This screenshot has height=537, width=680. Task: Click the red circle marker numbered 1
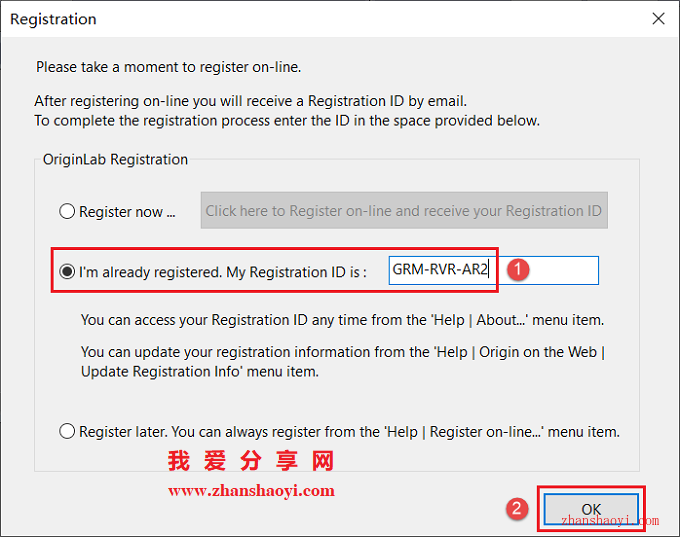(518, 269)
